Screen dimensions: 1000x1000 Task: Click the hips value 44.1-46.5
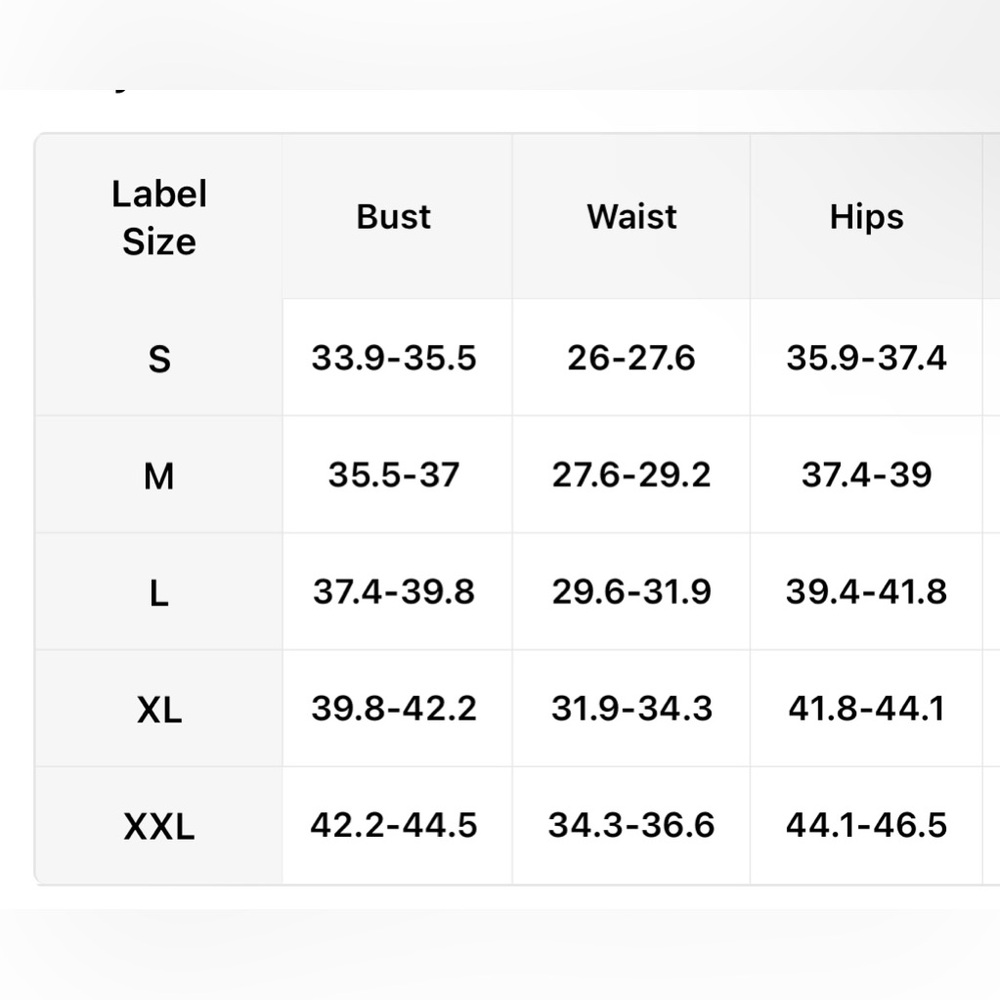[x=866, y=825]
